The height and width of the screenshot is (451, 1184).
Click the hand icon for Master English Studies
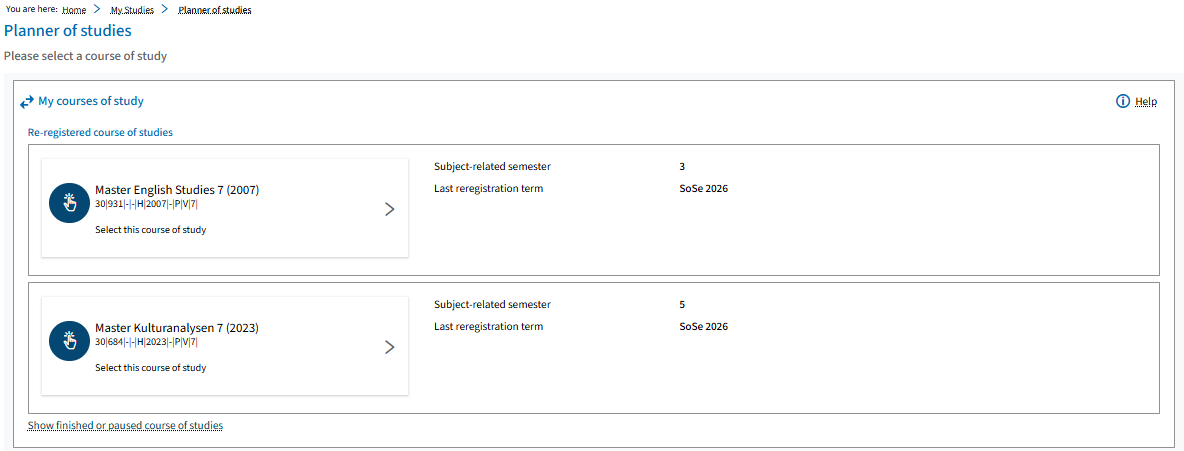pos(70,202)
